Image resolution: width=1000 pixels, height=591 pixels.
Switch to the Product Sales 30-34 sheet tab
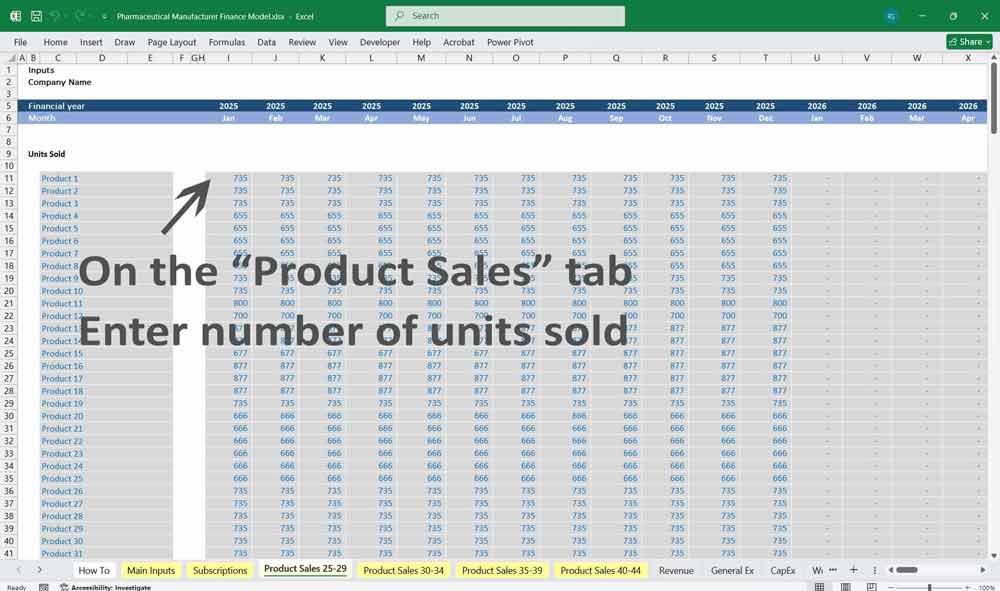(x=404, y=571)
